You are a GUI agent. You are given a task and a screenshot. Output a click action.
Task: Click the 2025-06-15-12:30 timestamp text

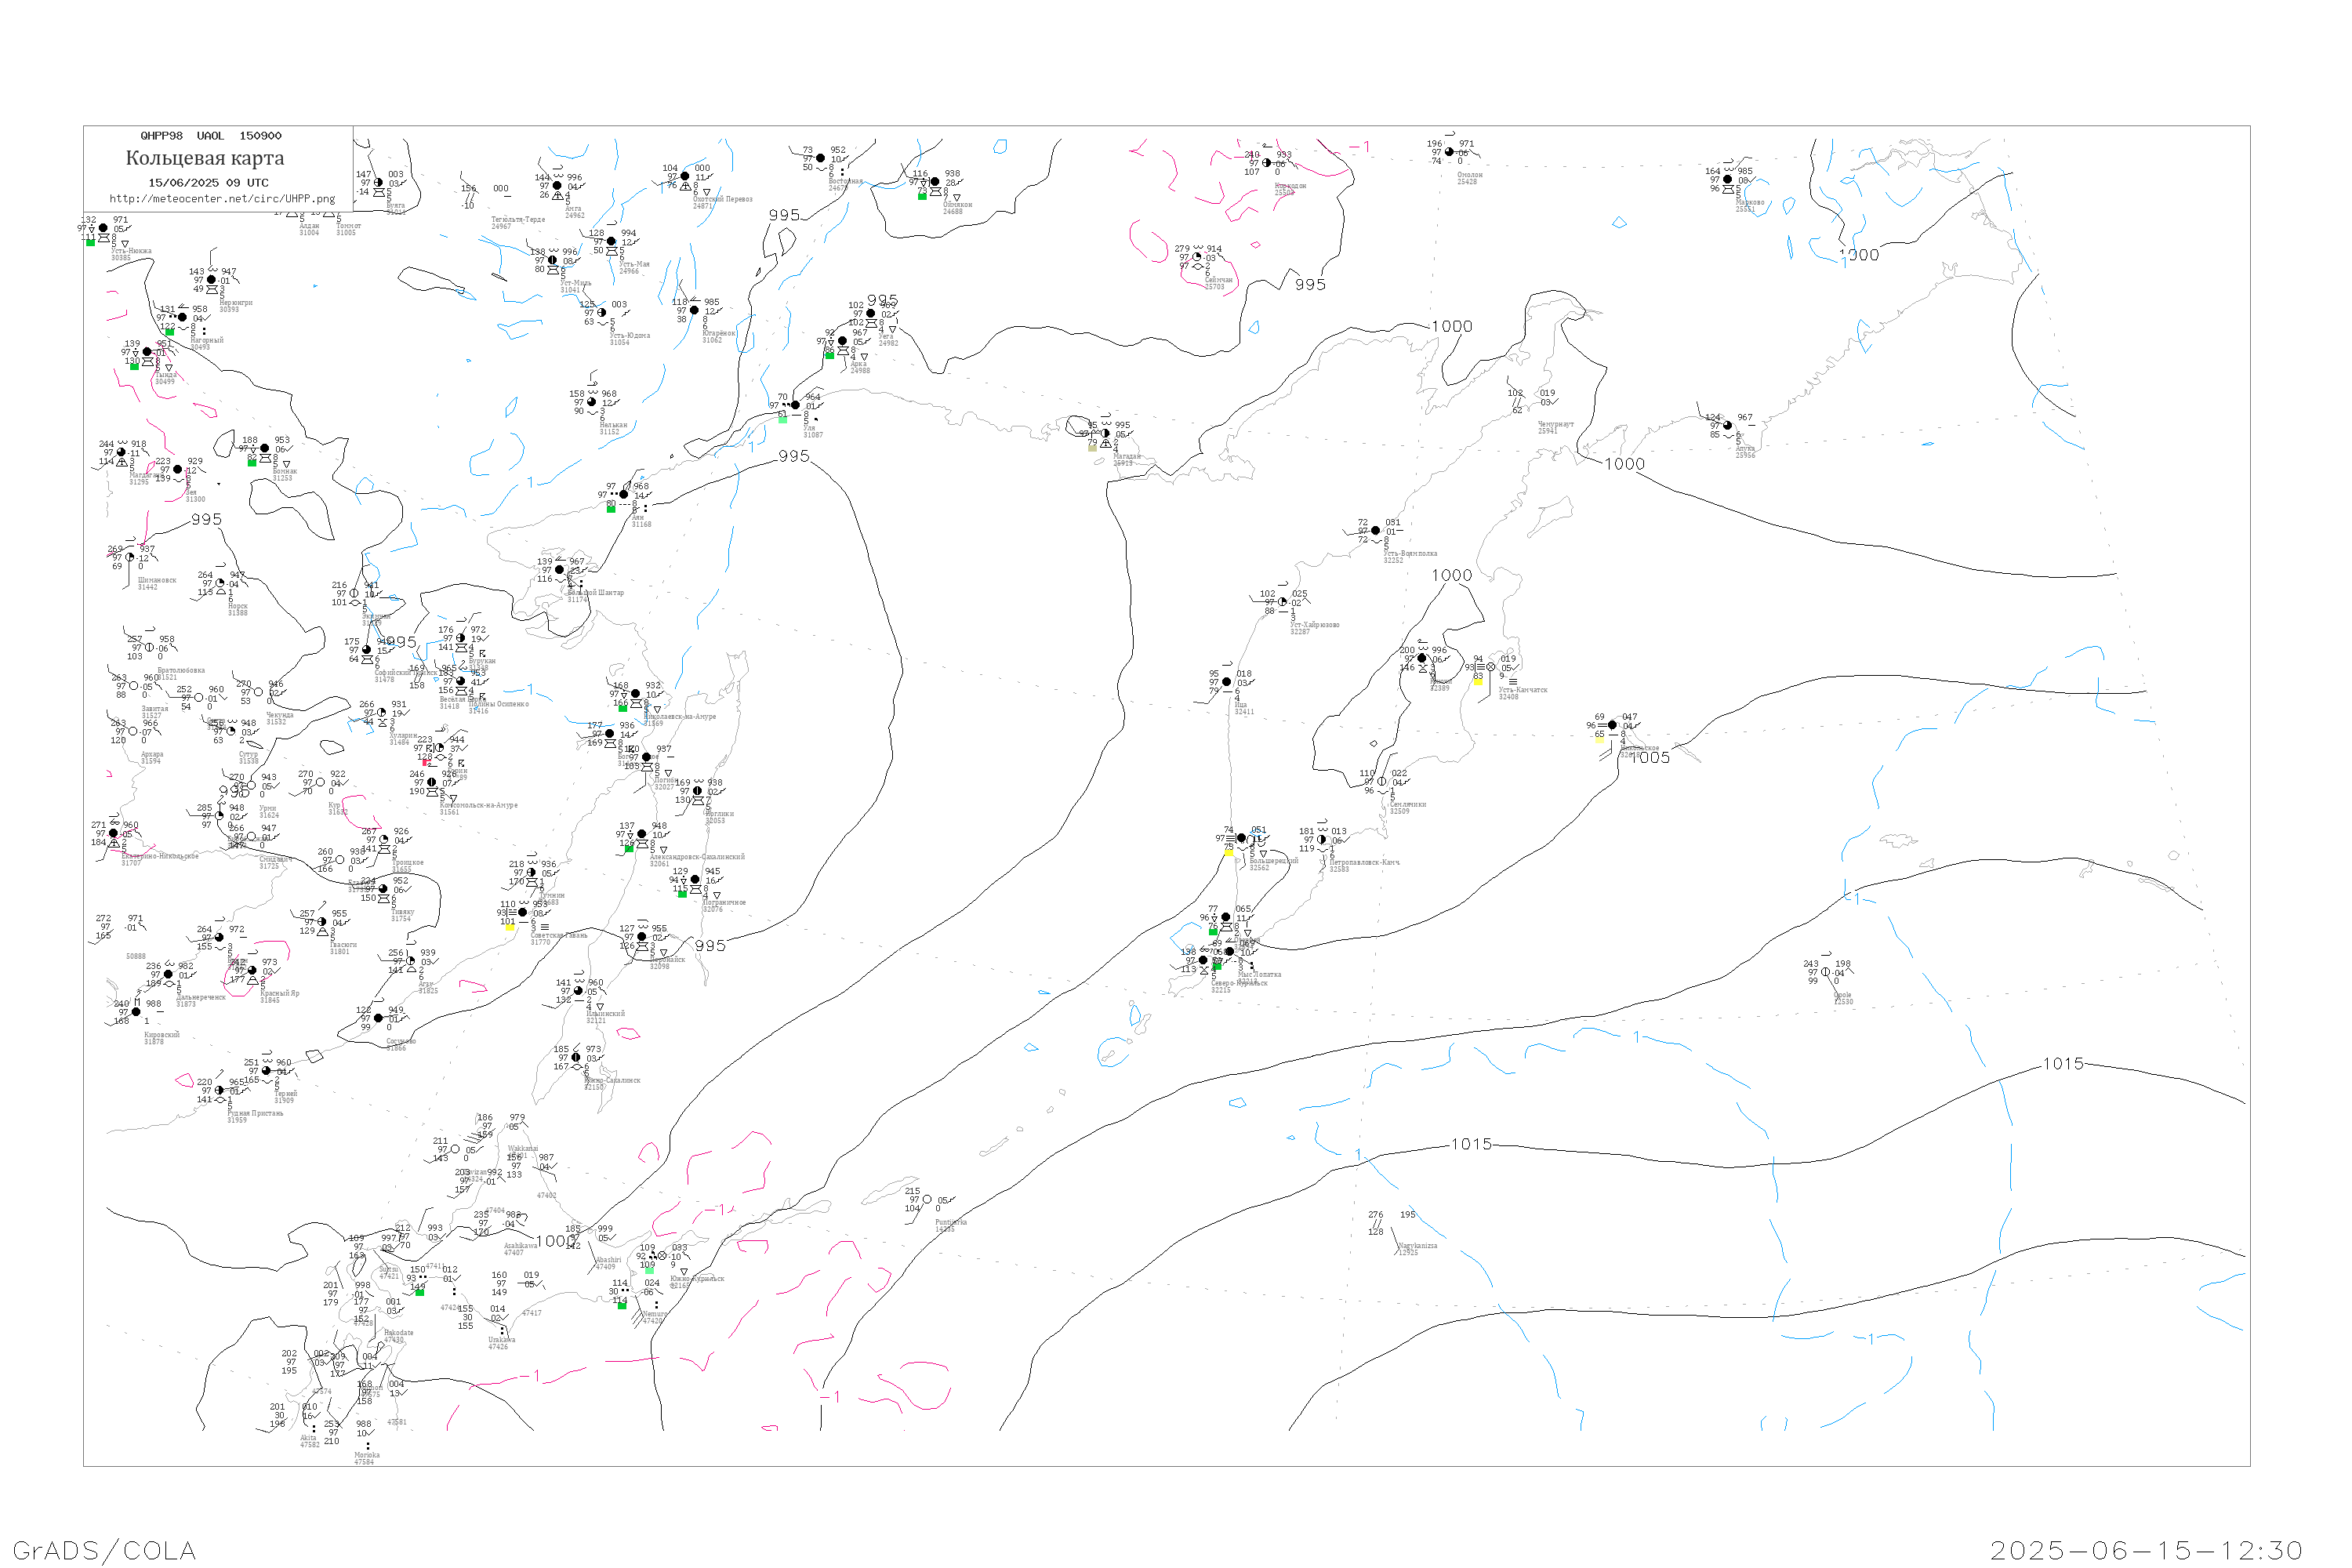[x=2145, y=1550]
